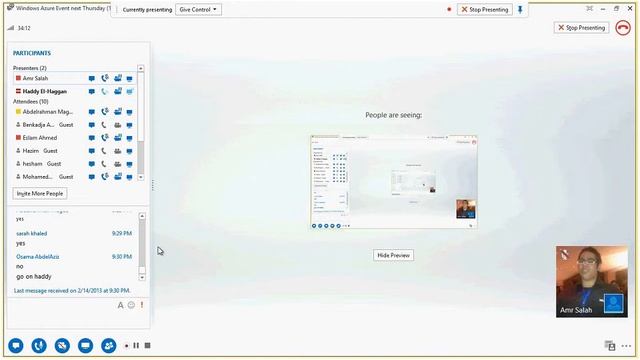This screenshot has height=360, width=640.
Task: Pause the meeting recording
Action: [136, 346]
